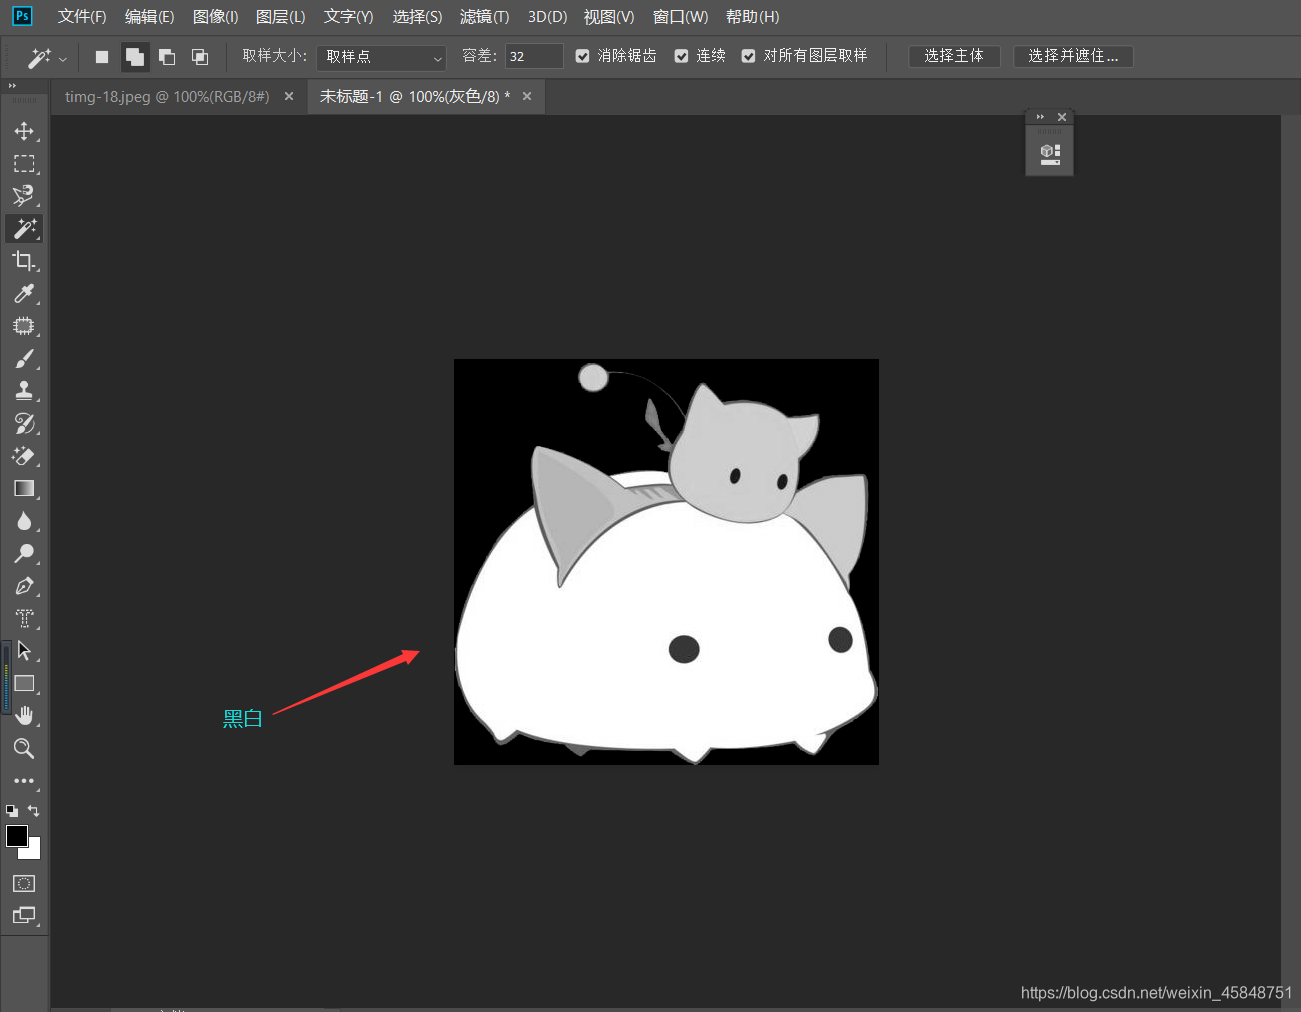Viewport: 1301px width, 1012px height.
Task: Select the Spot Healing Brush tool
Action: tap(24, 326)
